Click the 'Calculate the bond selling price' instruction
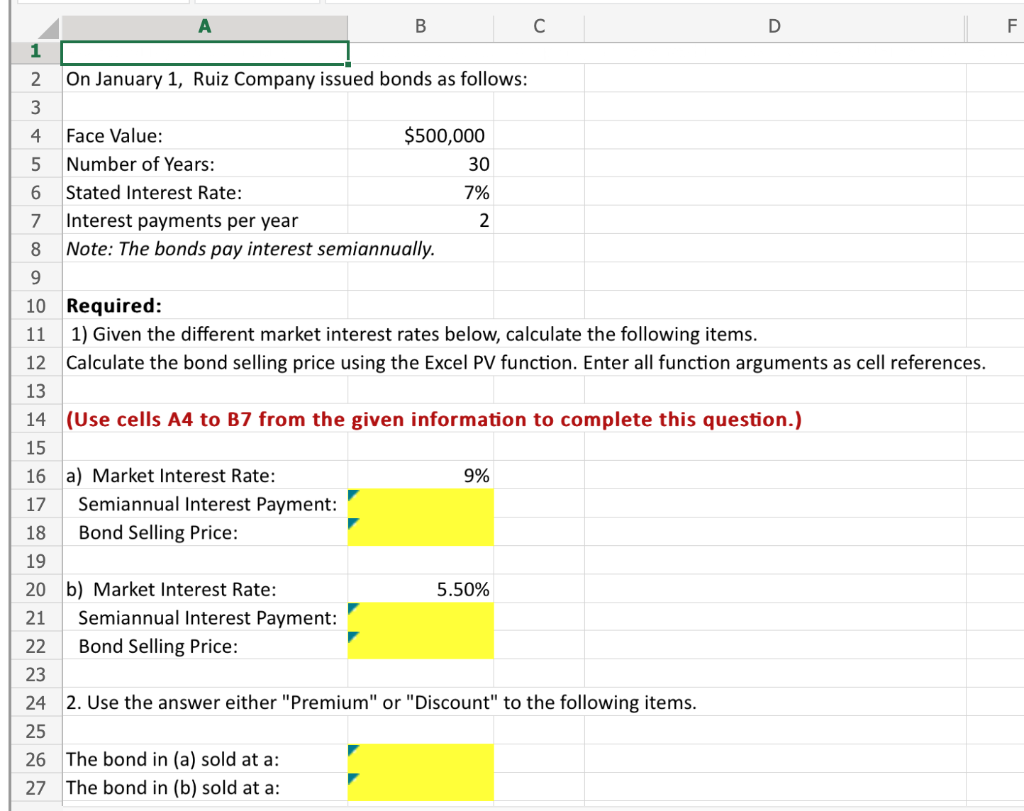1024x811 pixels. click(526, 362)
